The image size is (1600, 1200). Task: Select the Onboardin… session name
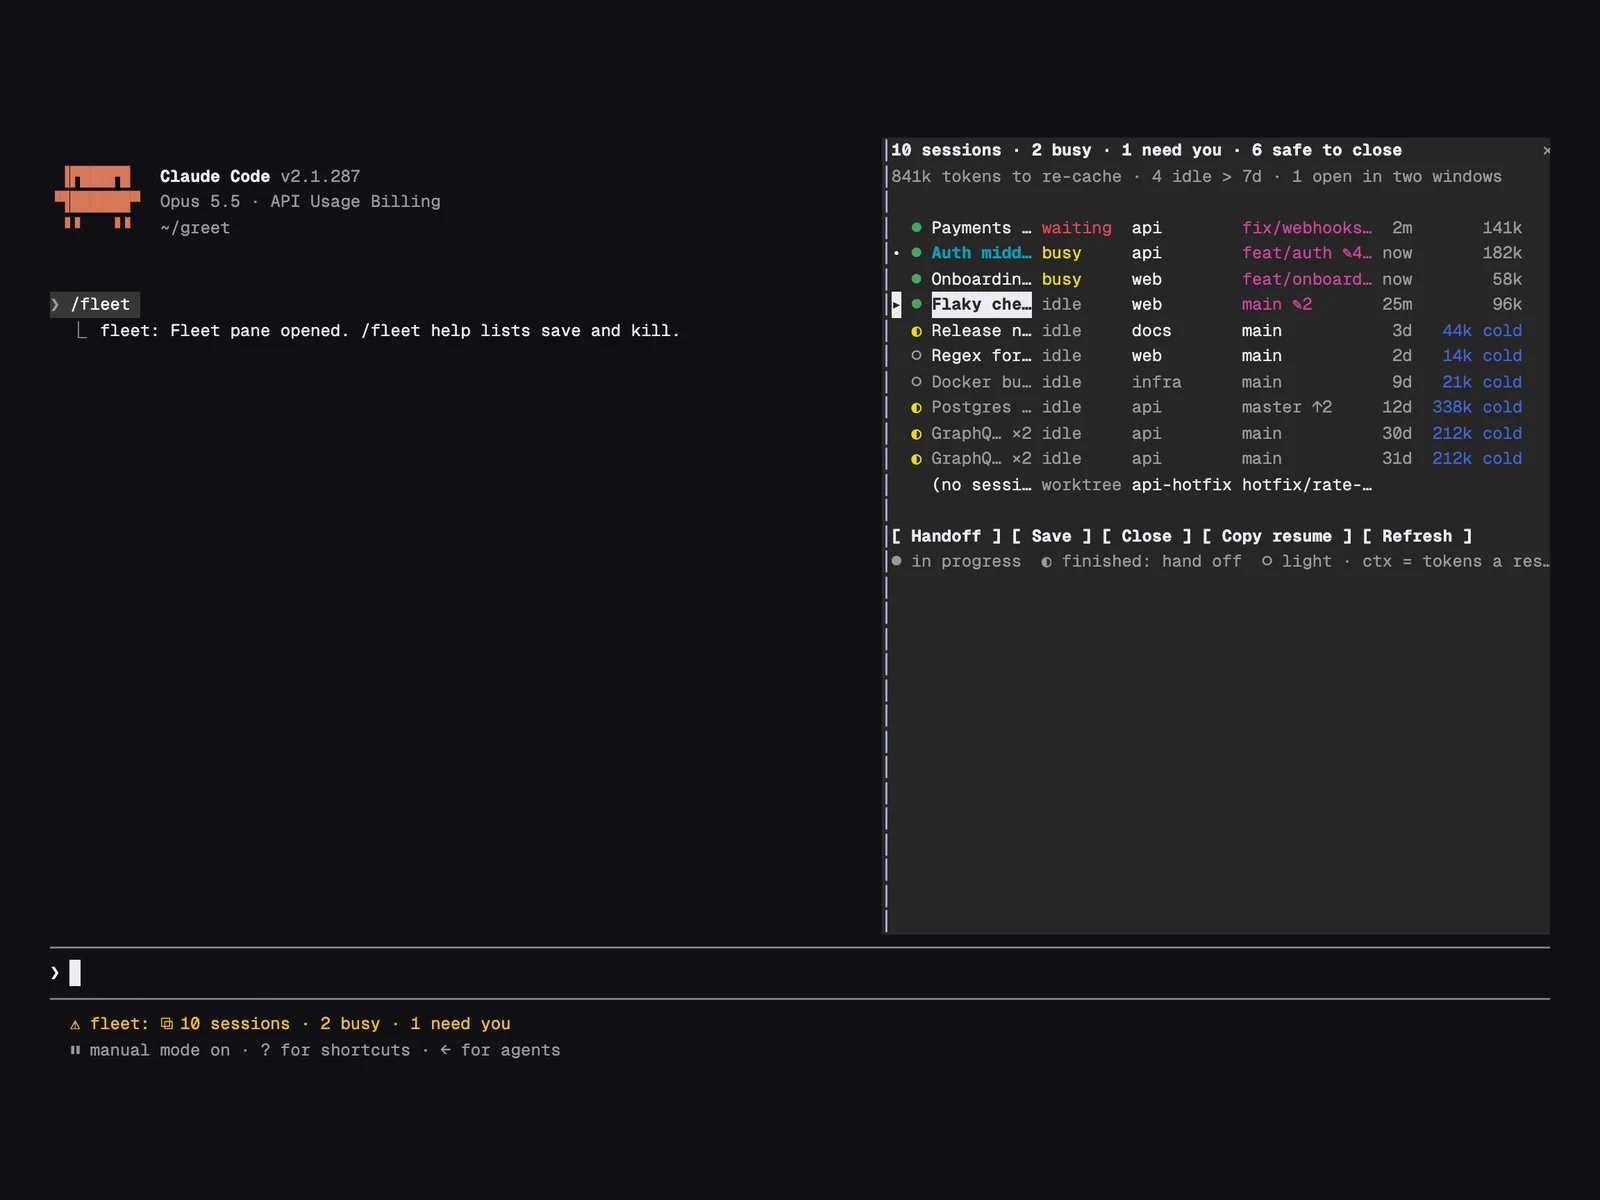tap(981, 279)
